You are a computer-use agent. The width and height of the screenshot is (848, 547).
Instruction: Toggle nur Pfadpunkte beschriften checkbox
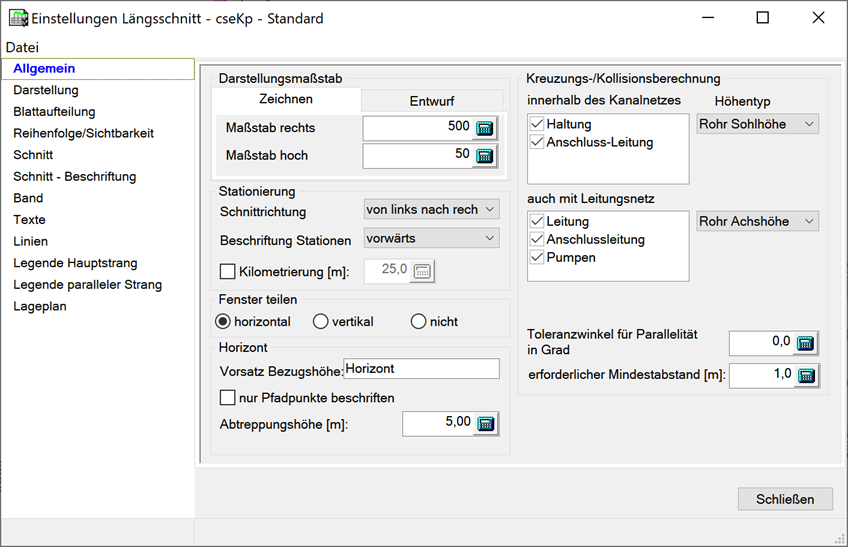click(x=227, y=398)
